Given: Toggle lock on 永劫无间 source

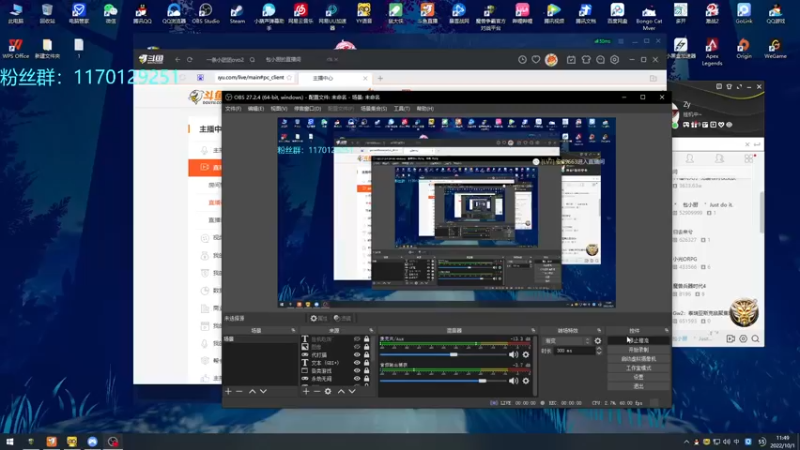Looking at the screenshot, I should 366,379.
